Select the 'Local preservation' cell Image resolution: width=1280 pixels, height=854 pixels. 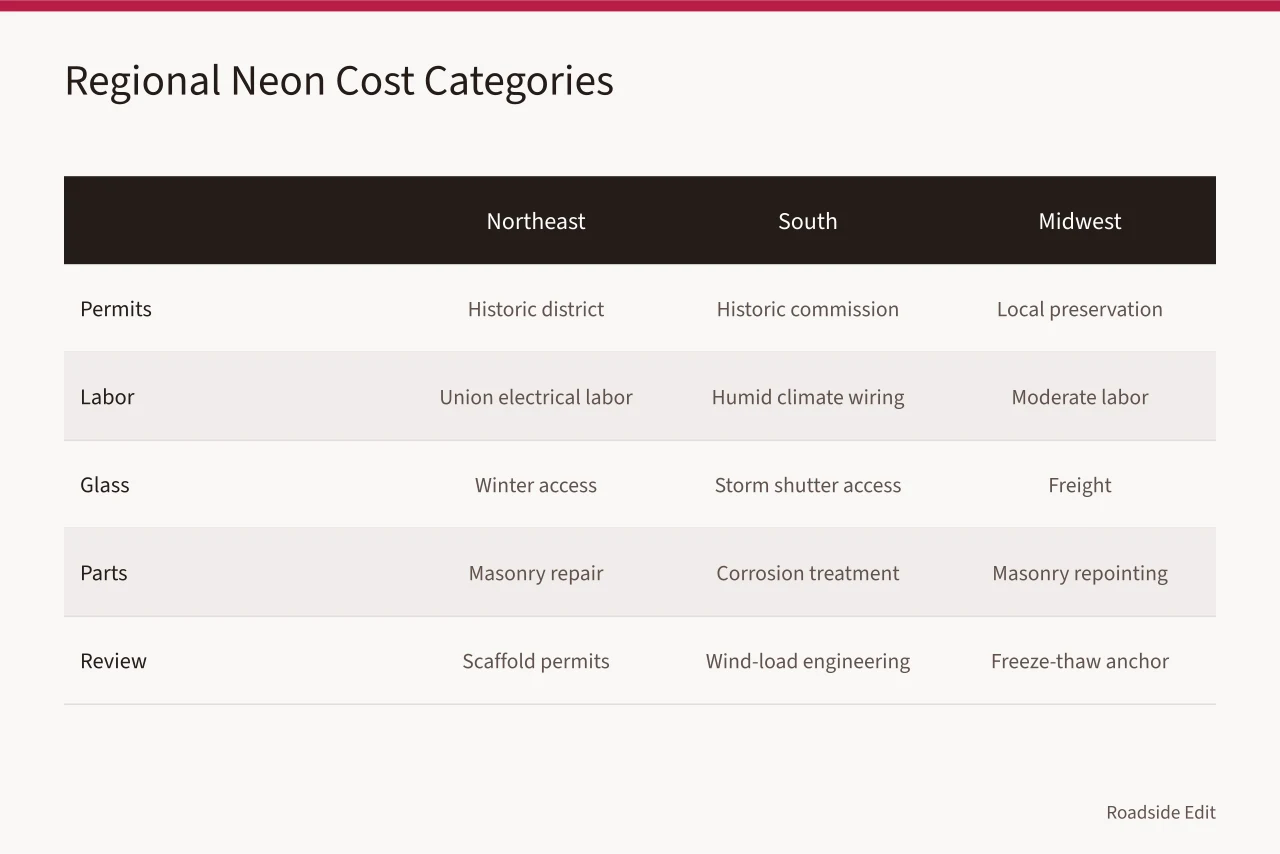coord(1080,309)
